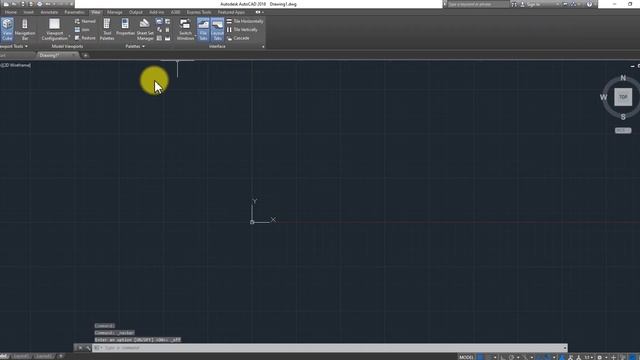Open the Help question mark icon

click(x=589, y=4)
